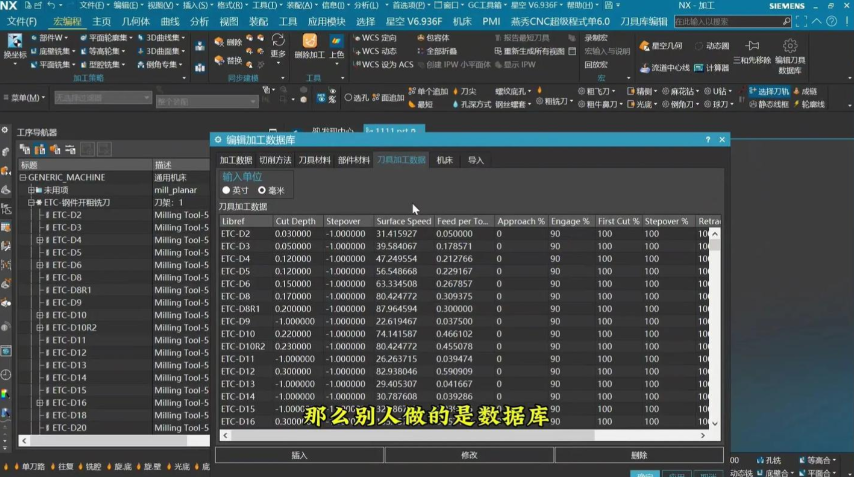
Task: Click the search magnifier icon
Action: click(x=786, y=21)
